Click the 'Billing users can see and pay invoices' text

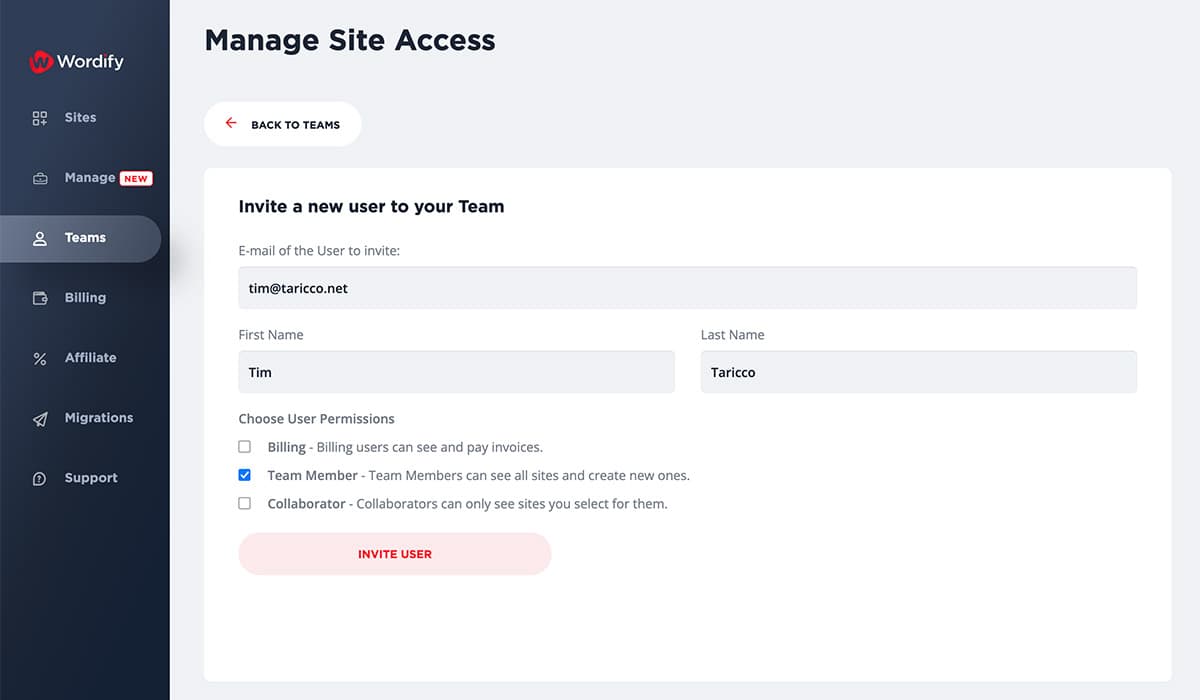tap(430, 448)
